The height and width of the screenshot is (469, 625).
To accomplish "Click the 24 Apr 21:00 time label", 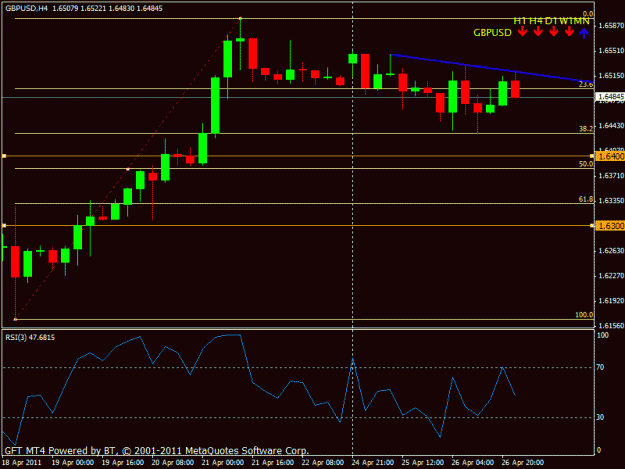I will tap(373, 463).
